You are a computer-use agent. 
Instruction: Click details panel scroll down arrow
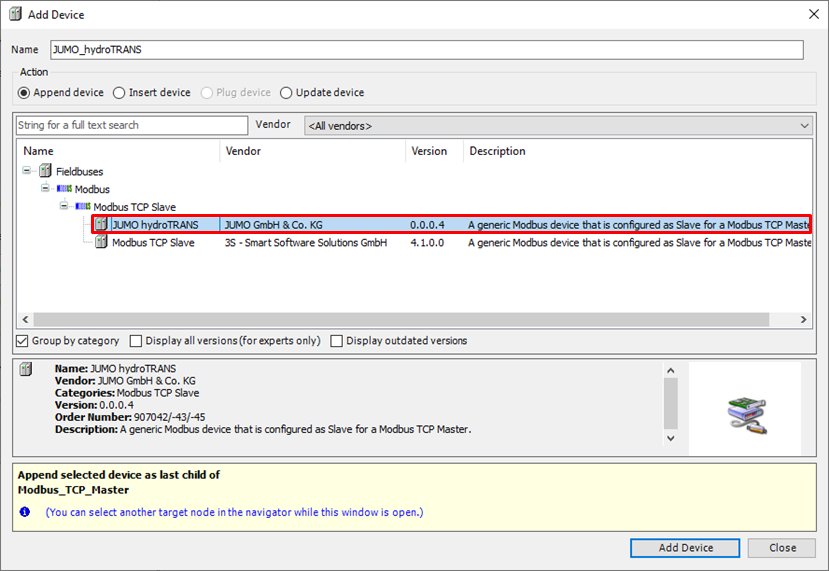tap(671, 438)
